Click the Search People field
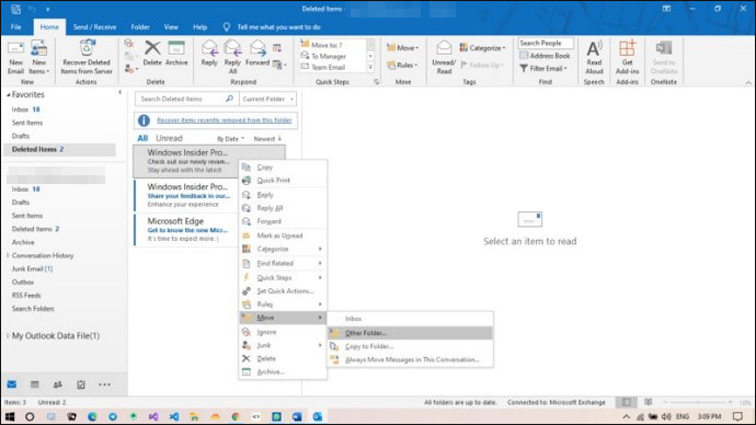The image size is (756, 425). (545, 43)
